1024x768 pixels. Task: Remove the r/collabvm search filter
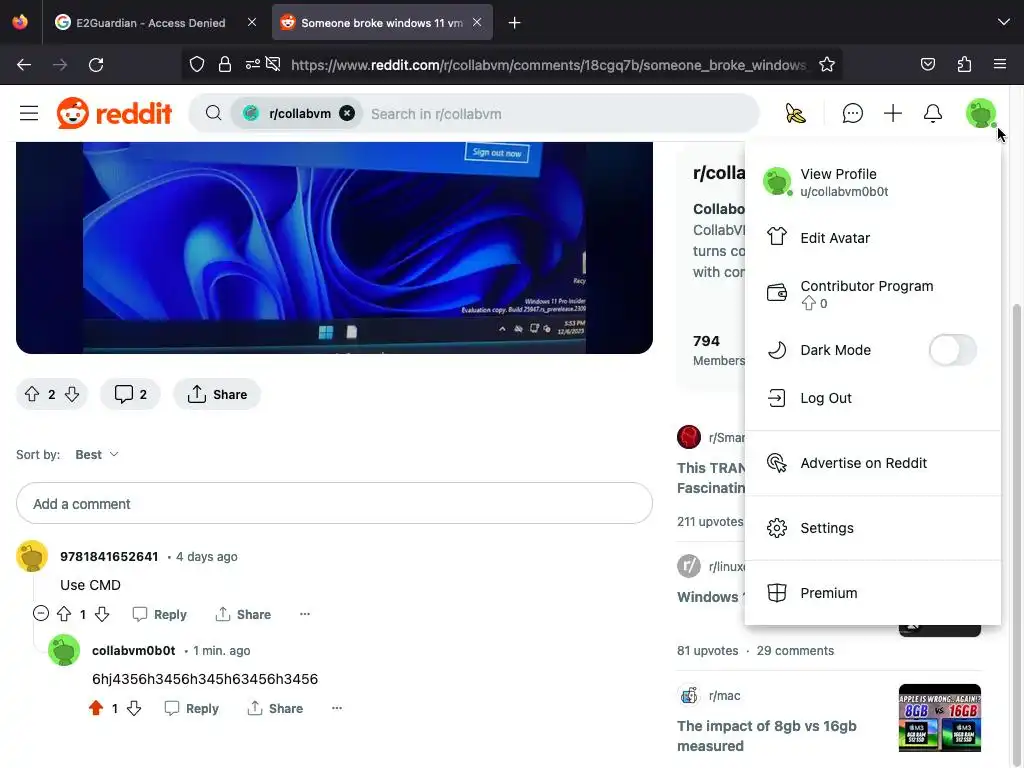(x=347, y=114)
